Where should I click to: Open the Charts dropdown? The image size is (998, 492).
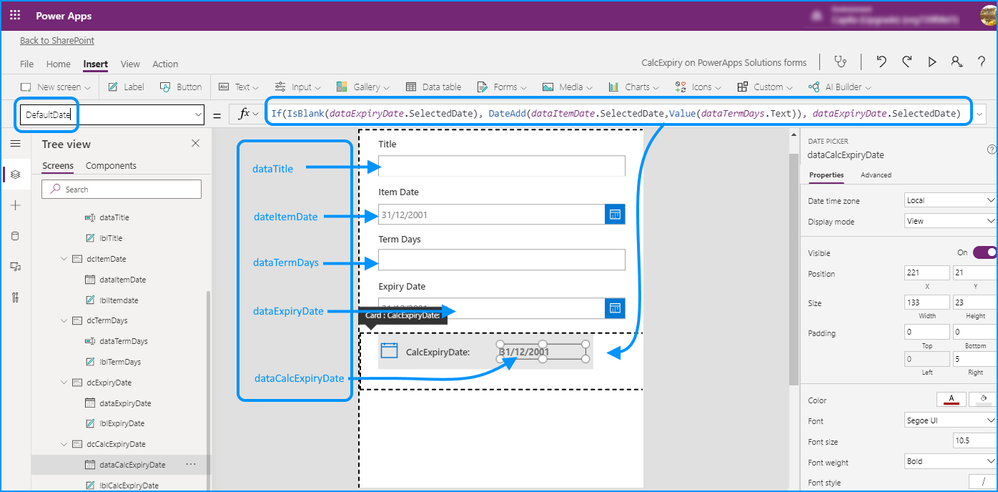pos(634,87)
